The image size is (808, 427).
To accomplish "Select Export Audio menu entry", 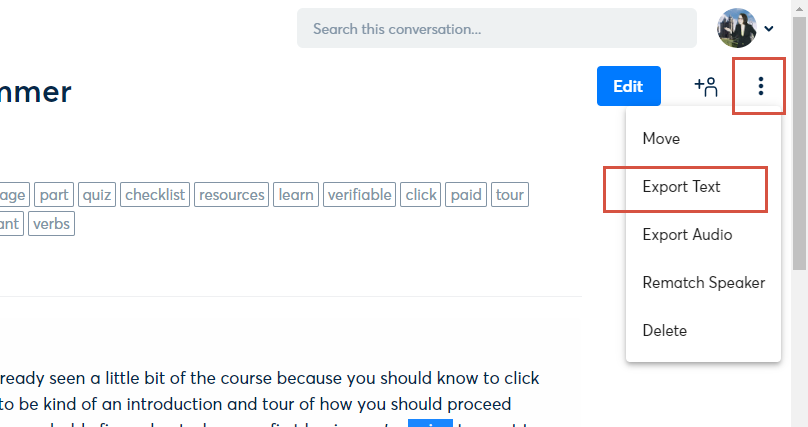I will click(687, 235).
